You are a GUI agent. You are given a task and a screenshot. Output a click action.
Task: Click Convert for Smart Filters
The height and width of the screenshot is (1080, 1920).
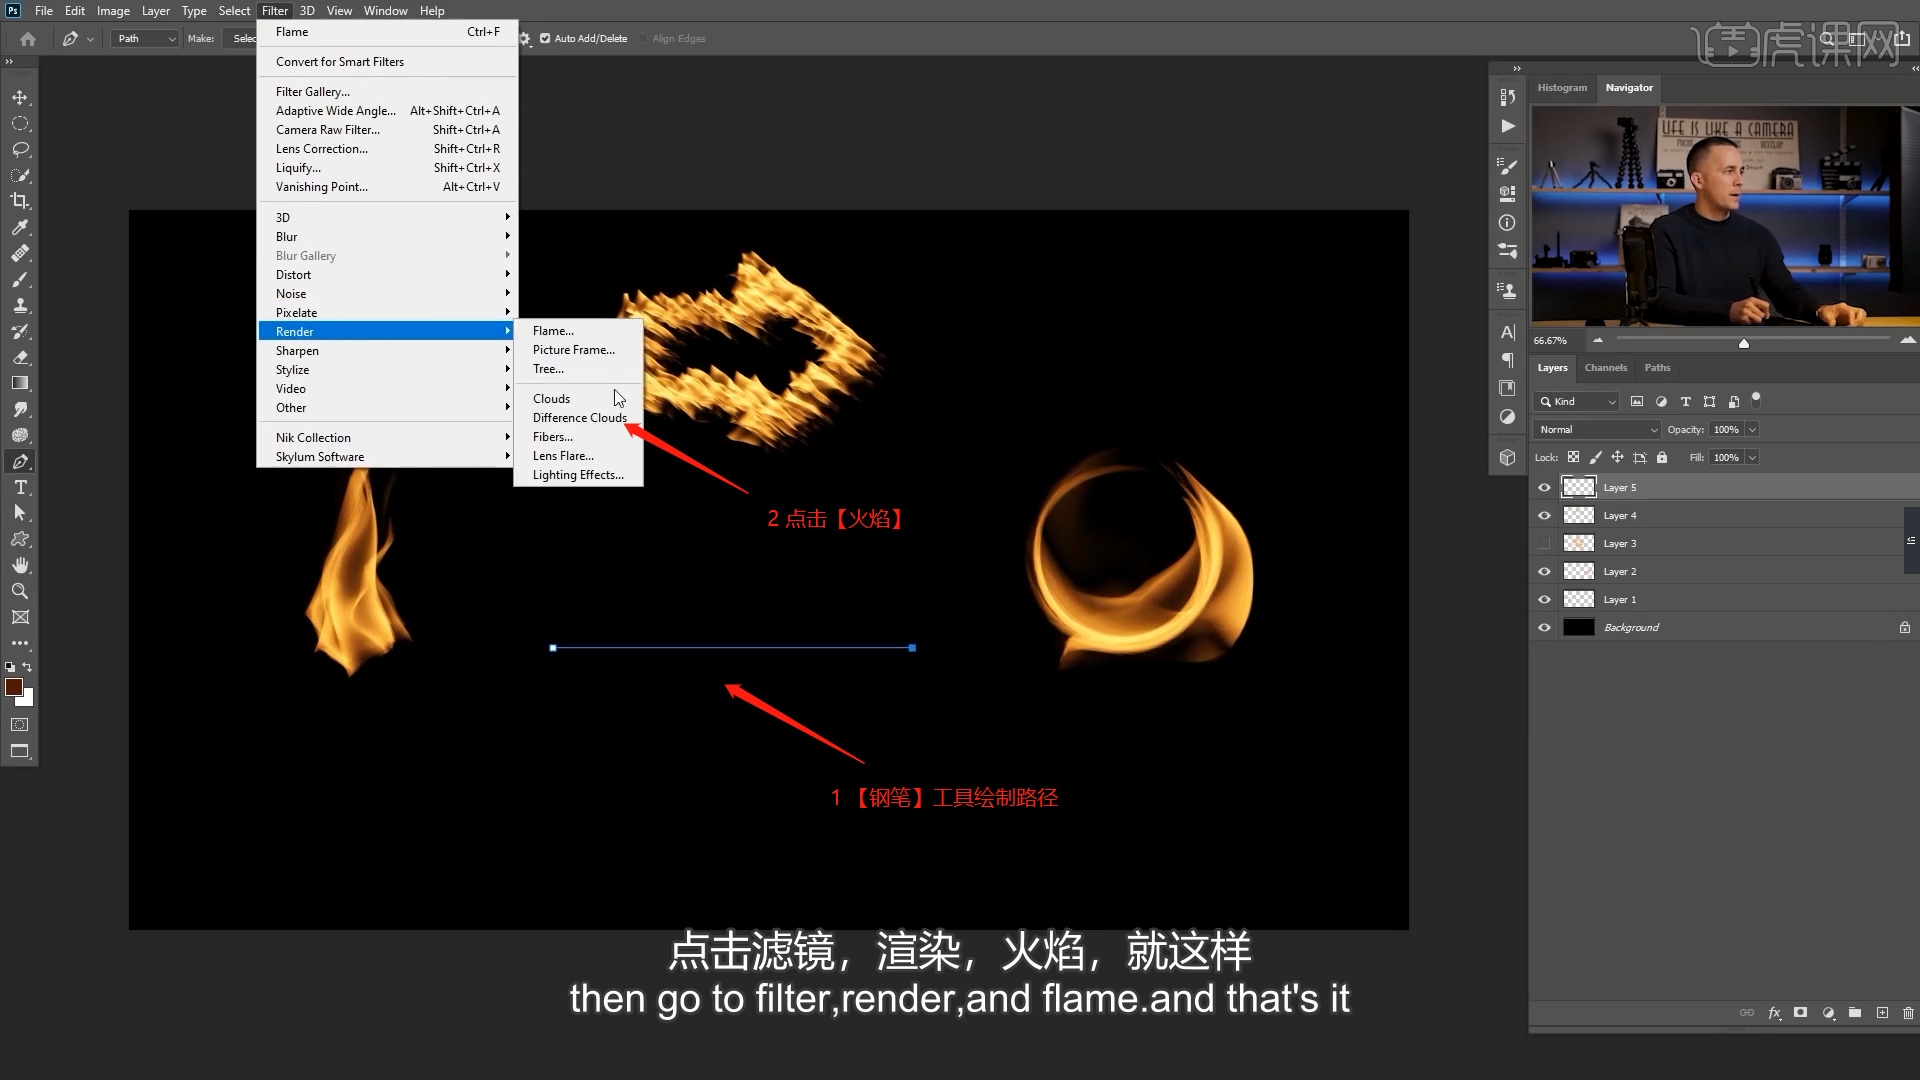coord(340,62)
